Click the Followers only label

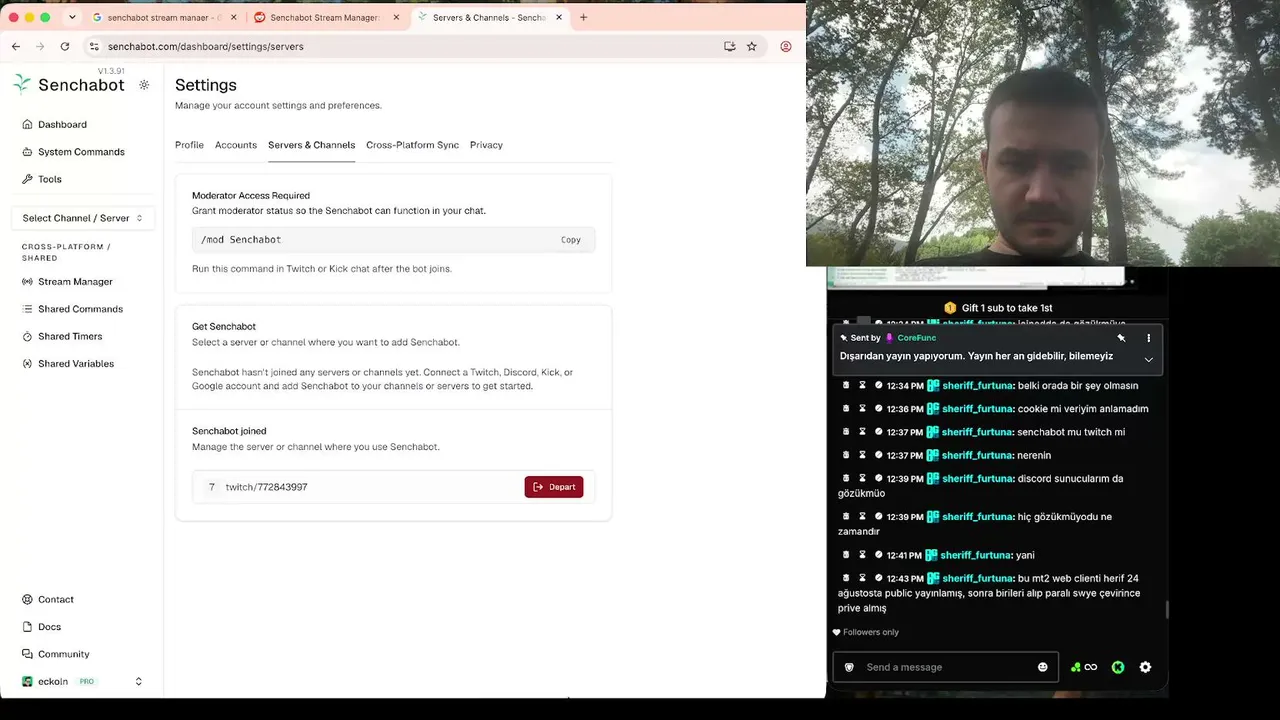pos(871,632)
